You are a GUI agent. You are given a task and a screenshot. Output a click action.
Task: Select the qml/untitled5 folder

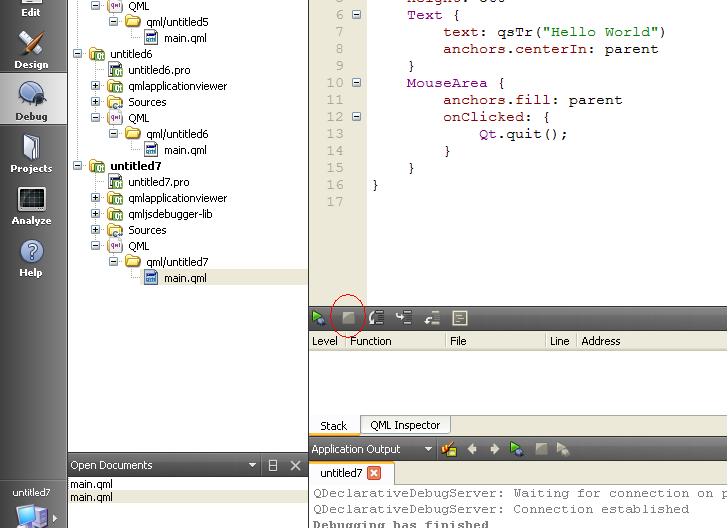click(x=177, y=22)
